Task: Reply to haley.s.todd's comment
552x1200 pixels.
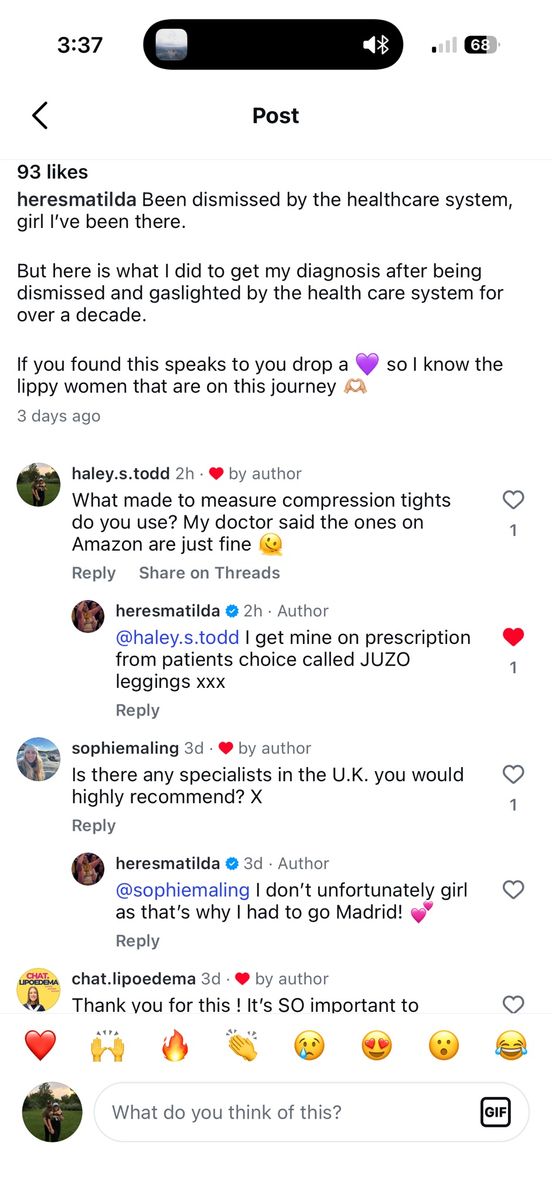Action: pos(94,573)
